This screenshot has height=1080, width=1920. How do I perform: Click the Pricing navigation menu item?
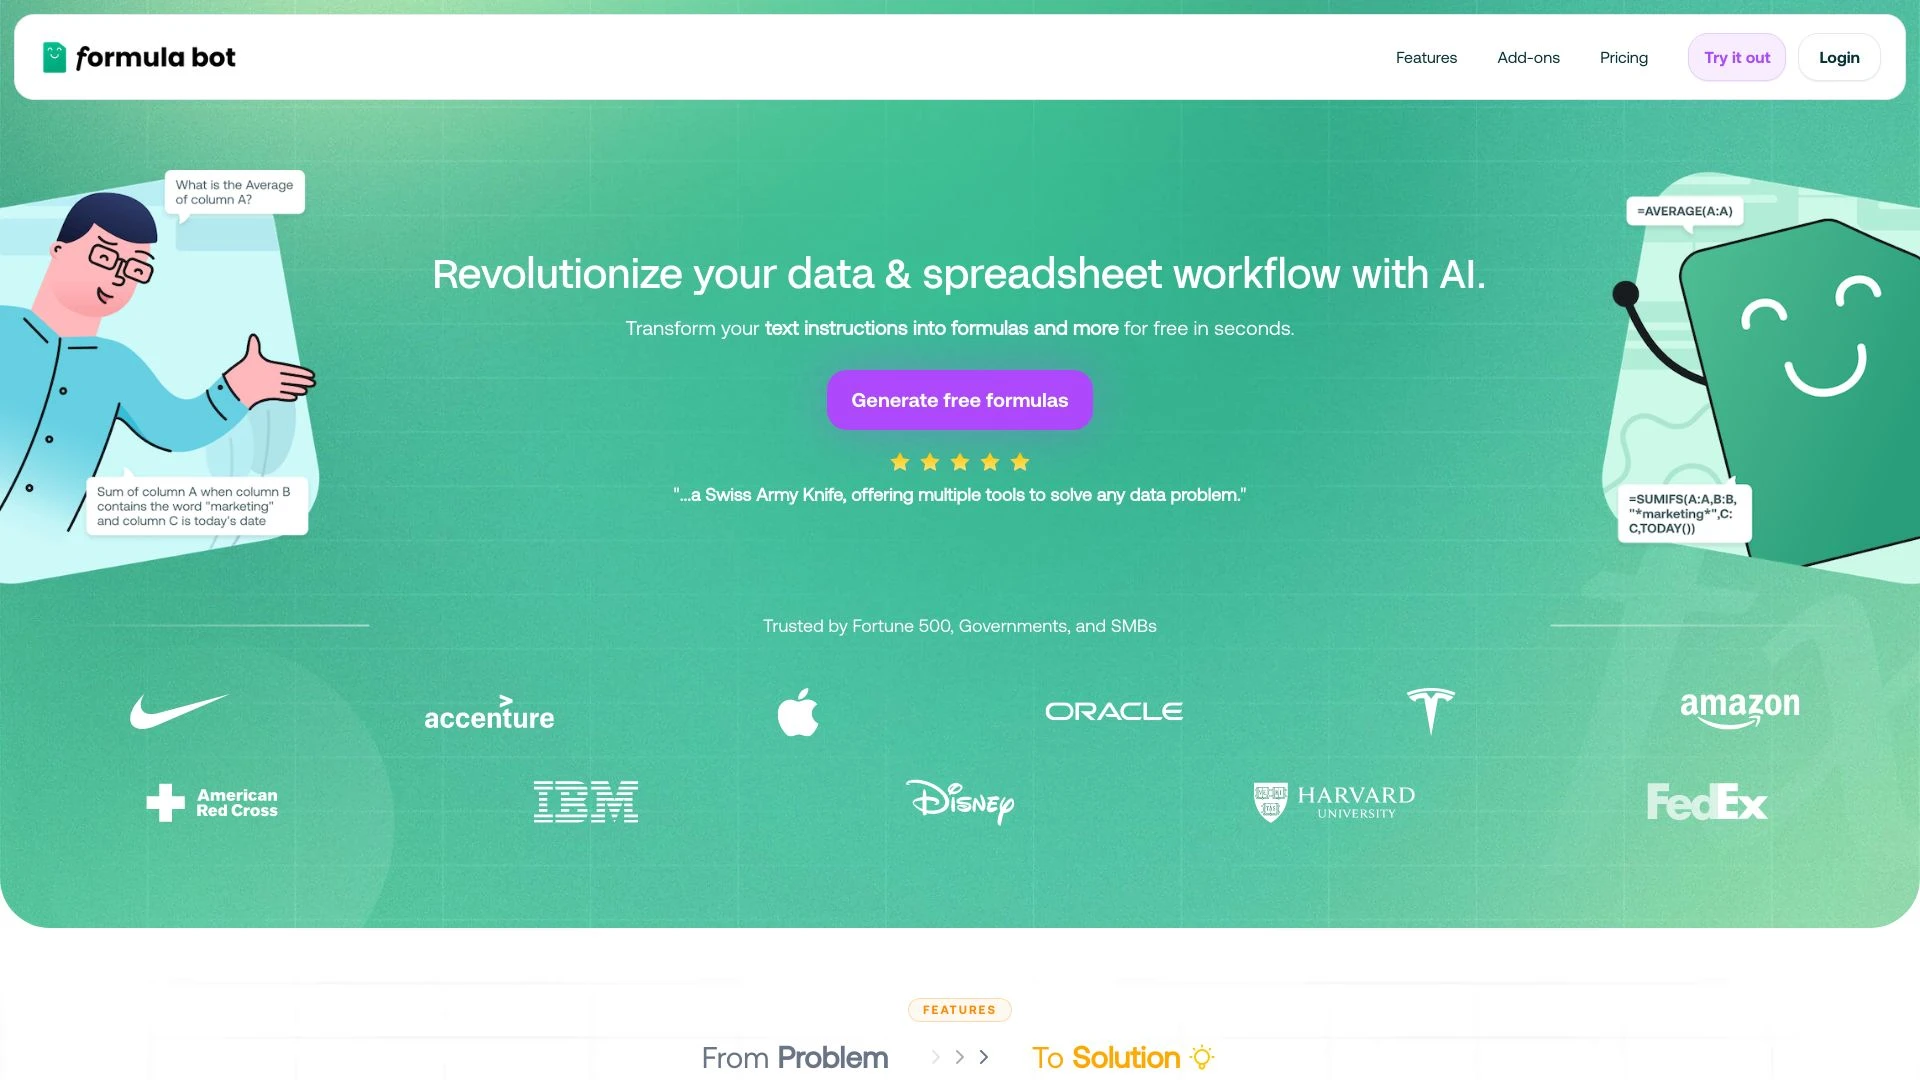click(x=1623, y=57)
